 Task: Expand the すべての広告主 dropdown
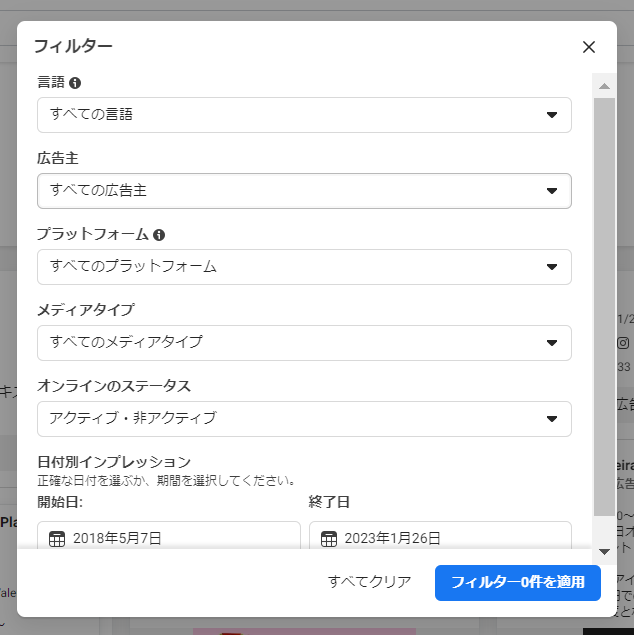point(304,191)
